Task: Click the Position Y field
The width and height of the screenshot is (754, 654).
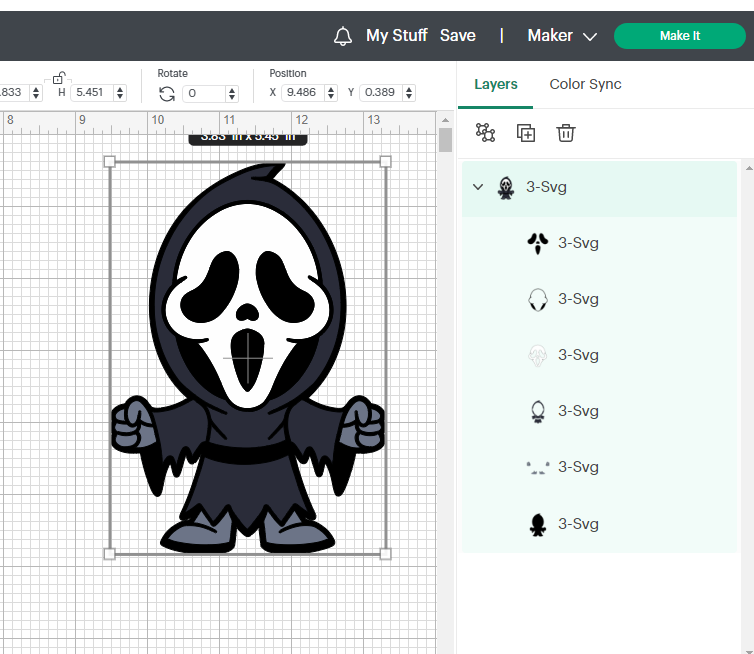Action: click(381, 92)
